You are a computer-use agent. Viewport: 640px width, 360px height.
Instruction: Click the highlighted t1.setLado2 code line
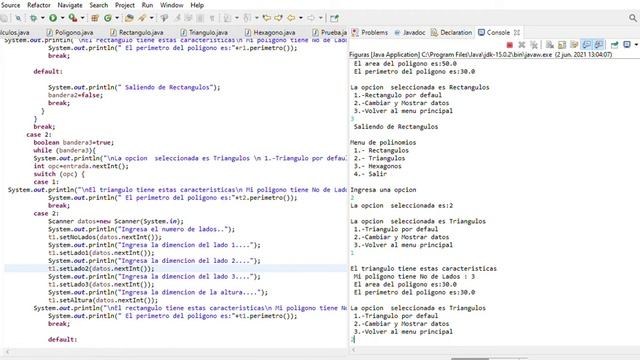point(101,269)
